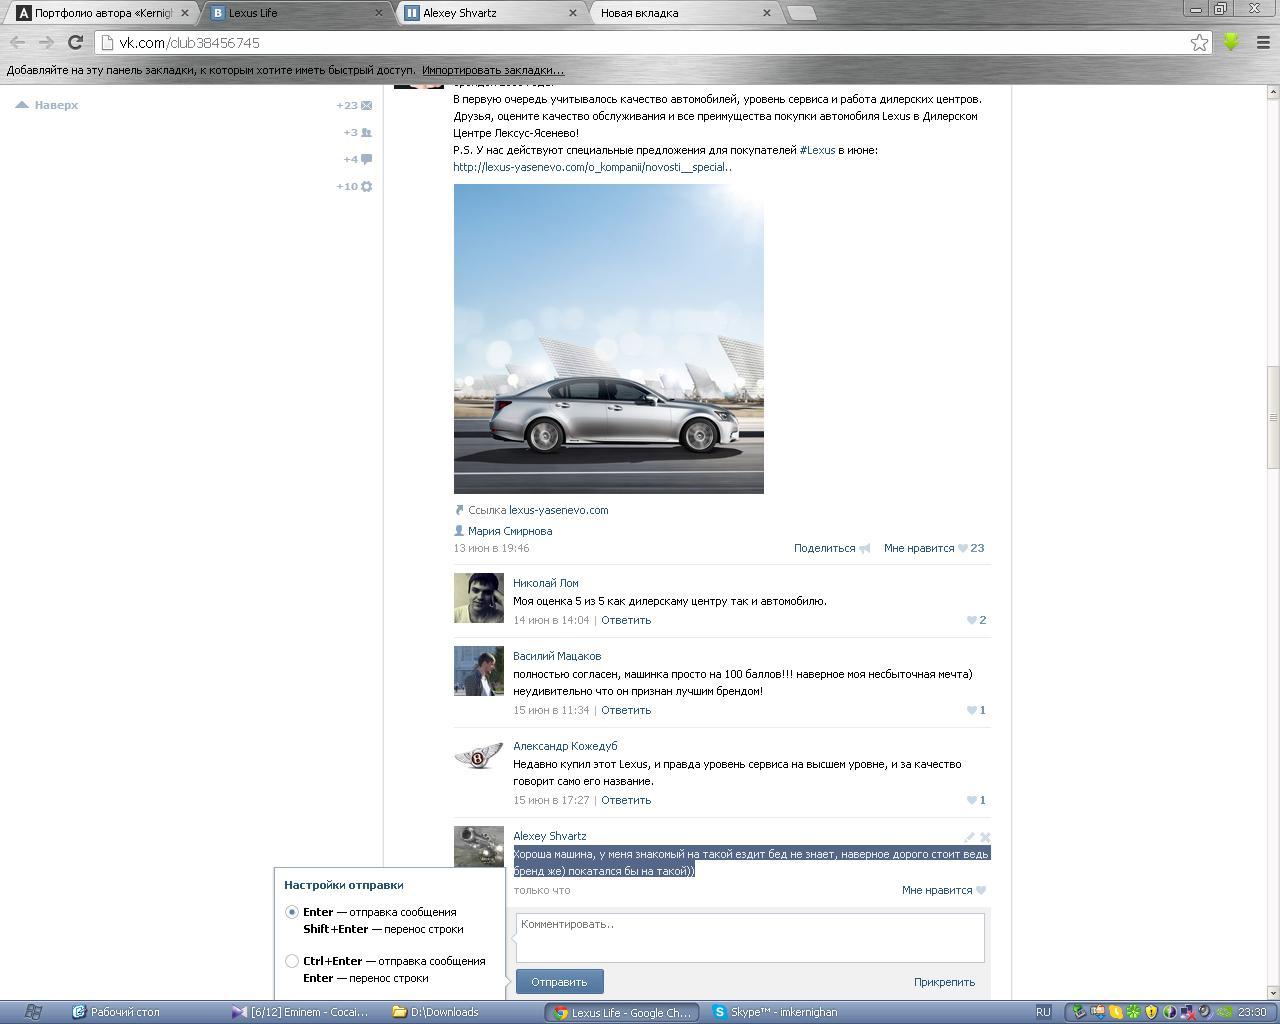The image size is (1280, 1024).
Task: Open the lexus-yasenevo.com special offers URL
Action: coord(592,167)
